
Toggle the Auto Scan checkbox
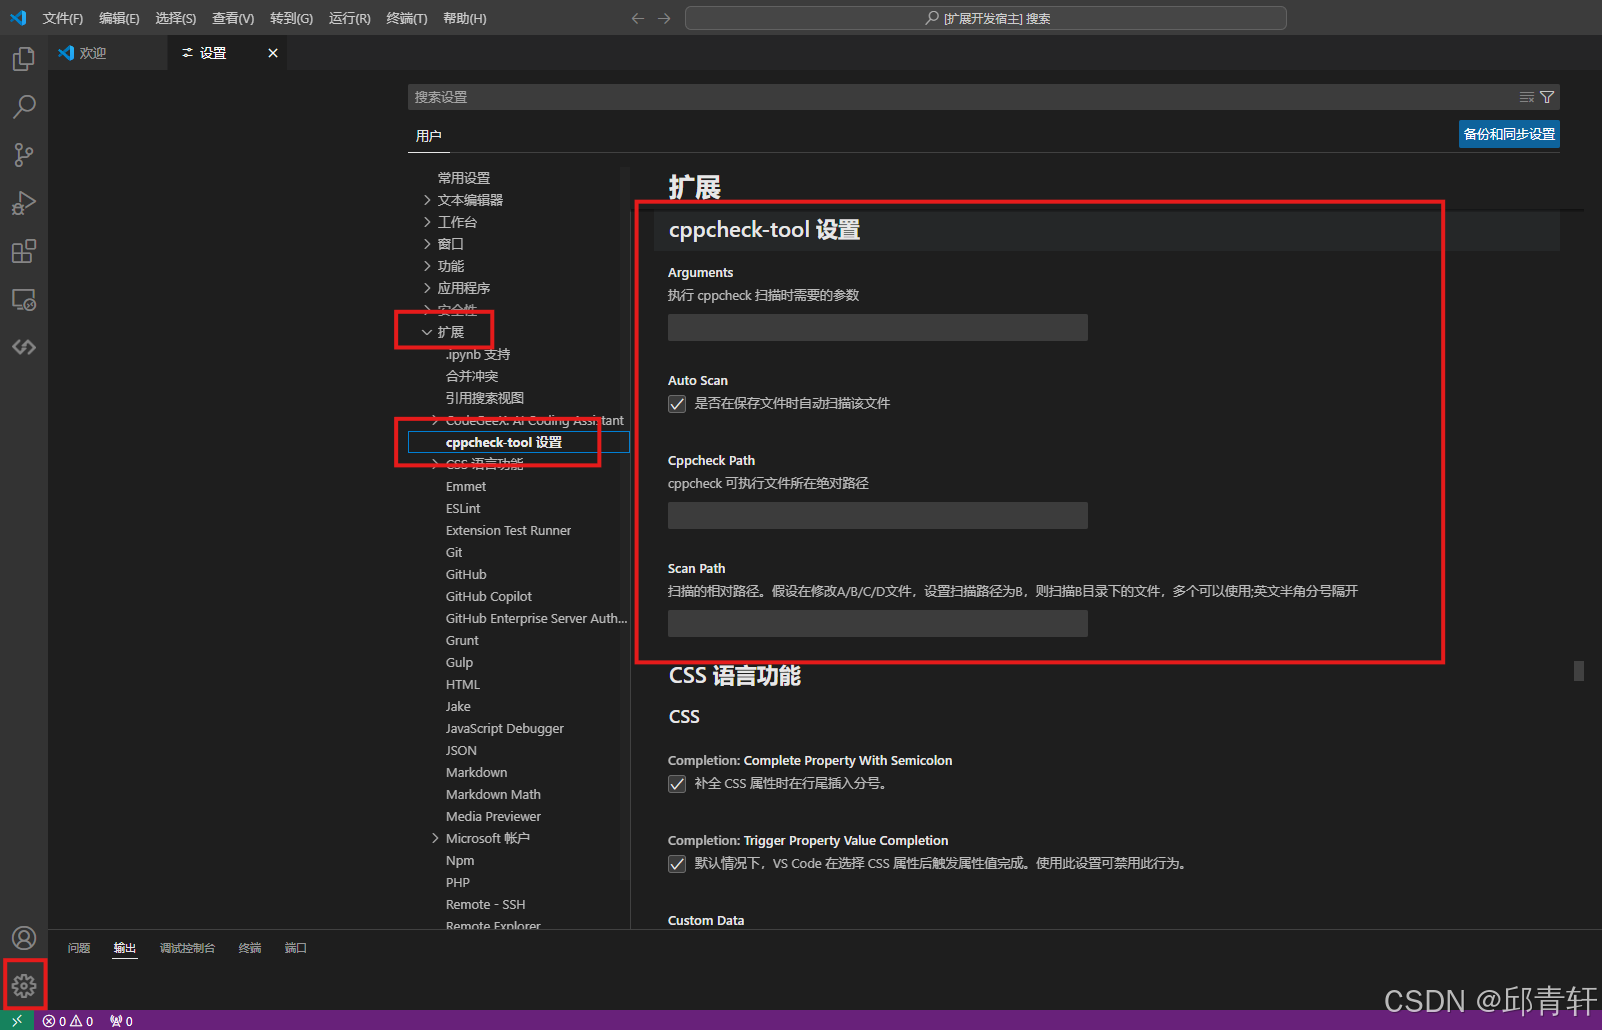[677, 404]
